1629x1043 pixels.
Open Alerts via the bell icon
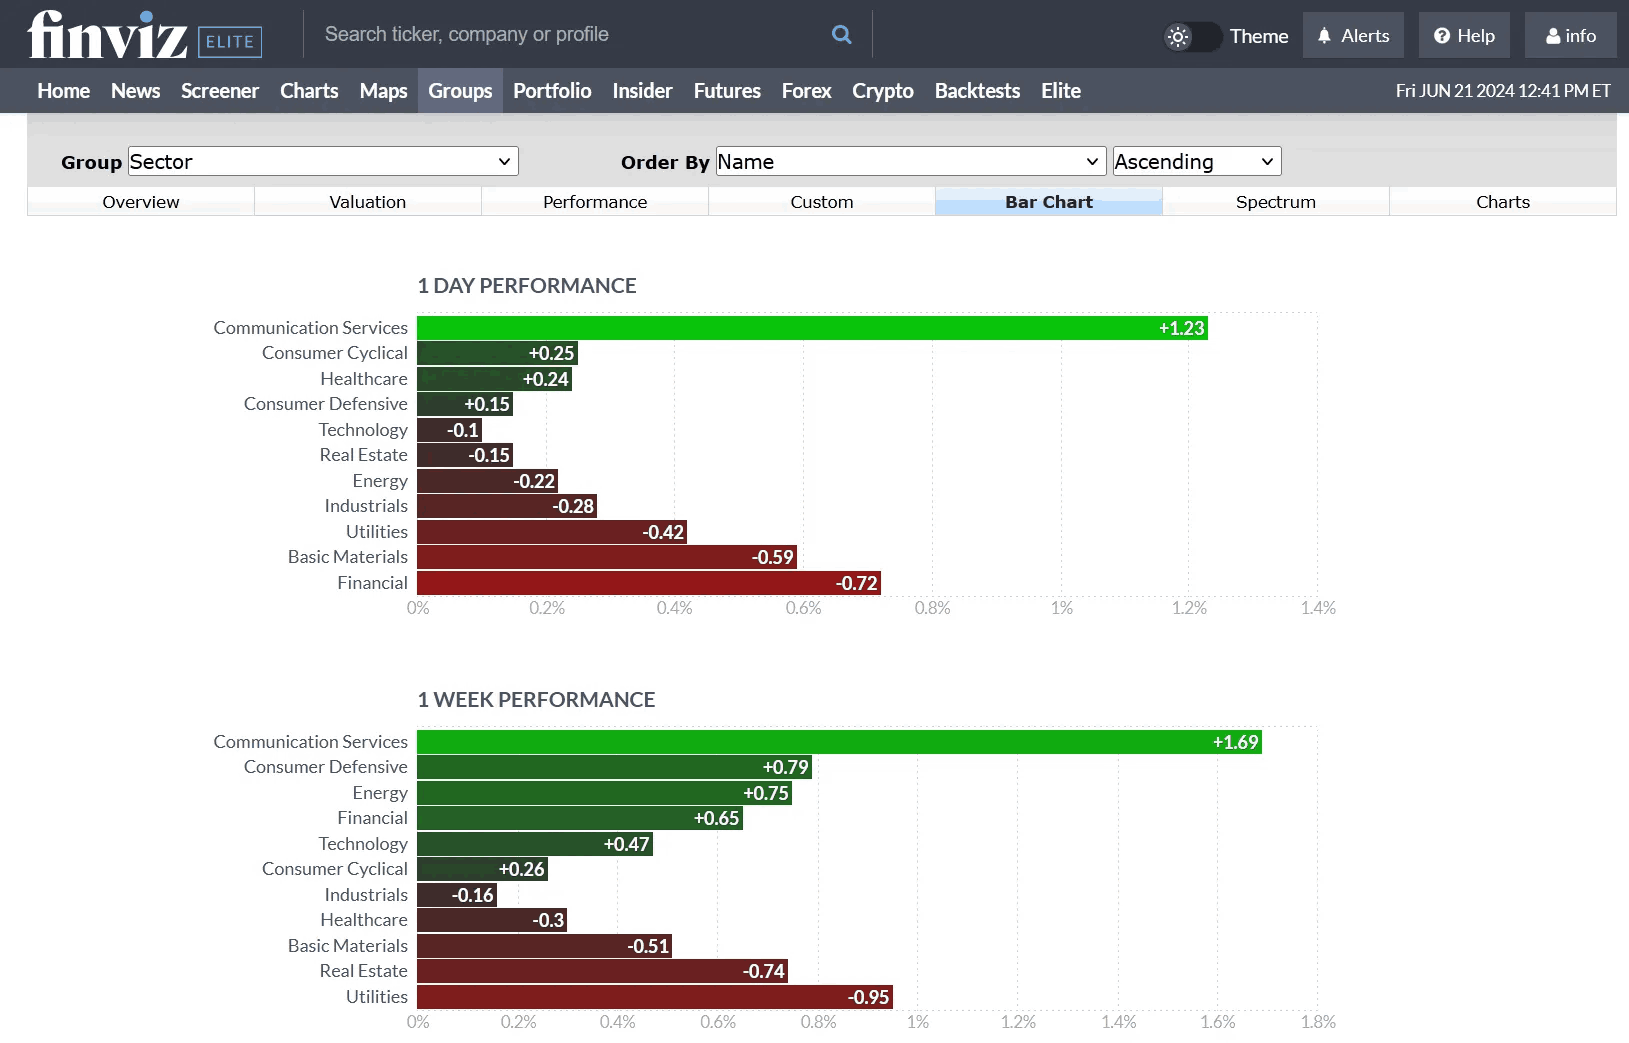(x=1352, y=34)
